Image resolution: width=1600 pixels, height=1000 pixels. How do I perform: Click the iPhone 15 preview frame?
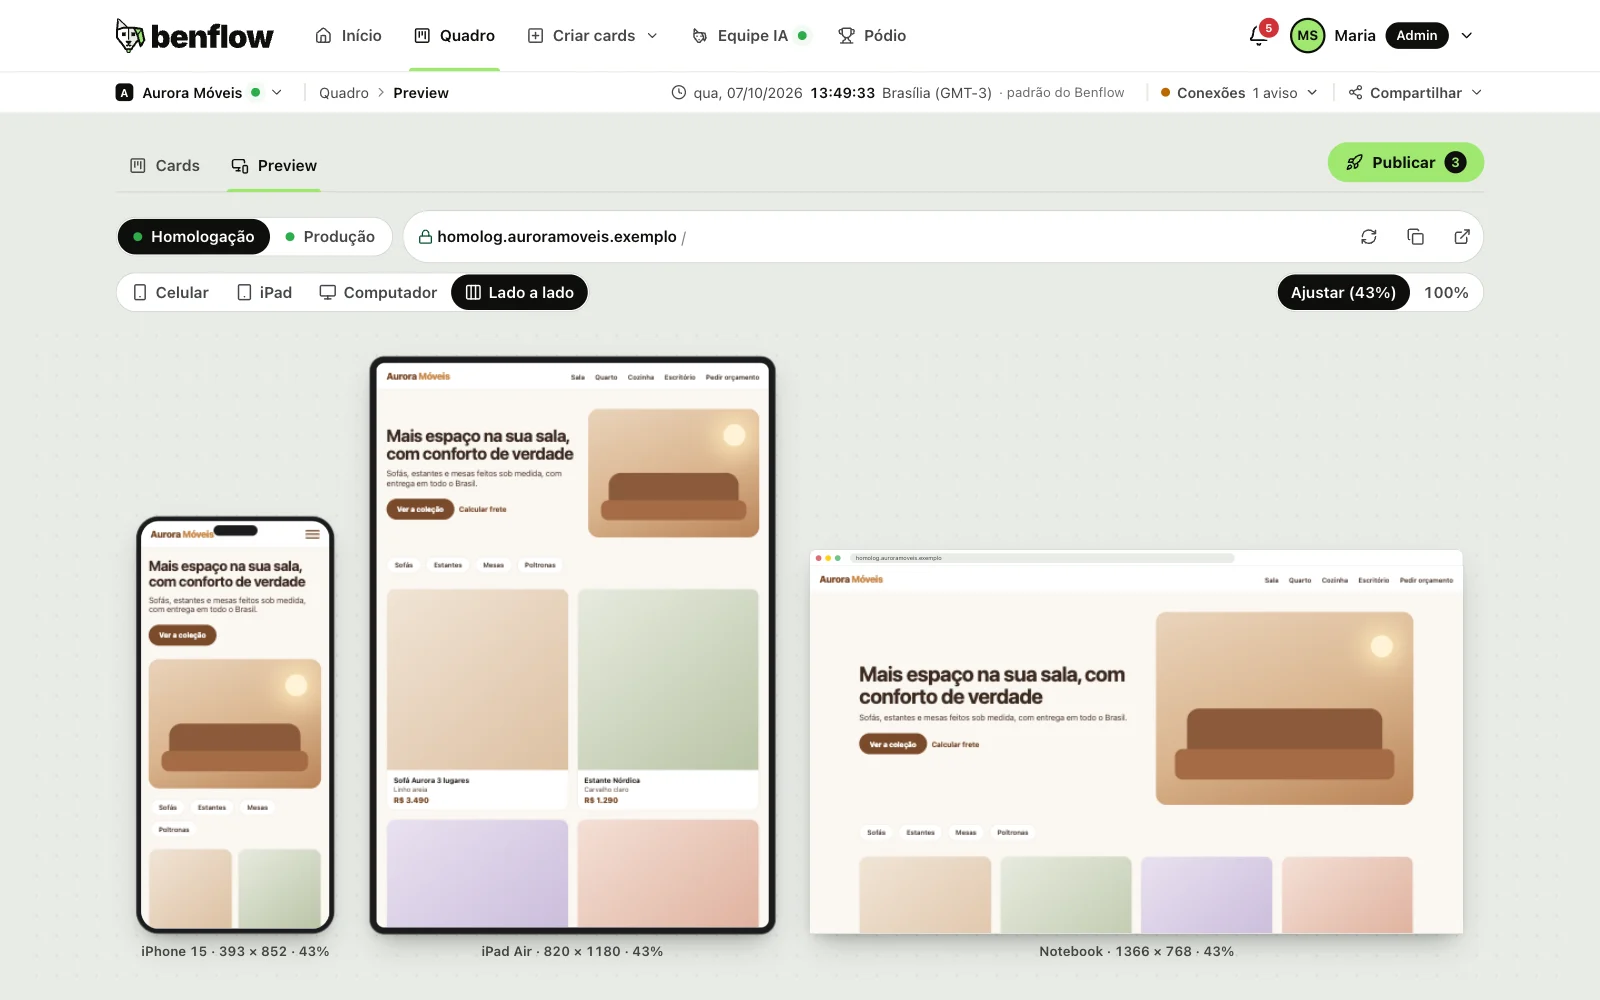(x=235, y=724)
